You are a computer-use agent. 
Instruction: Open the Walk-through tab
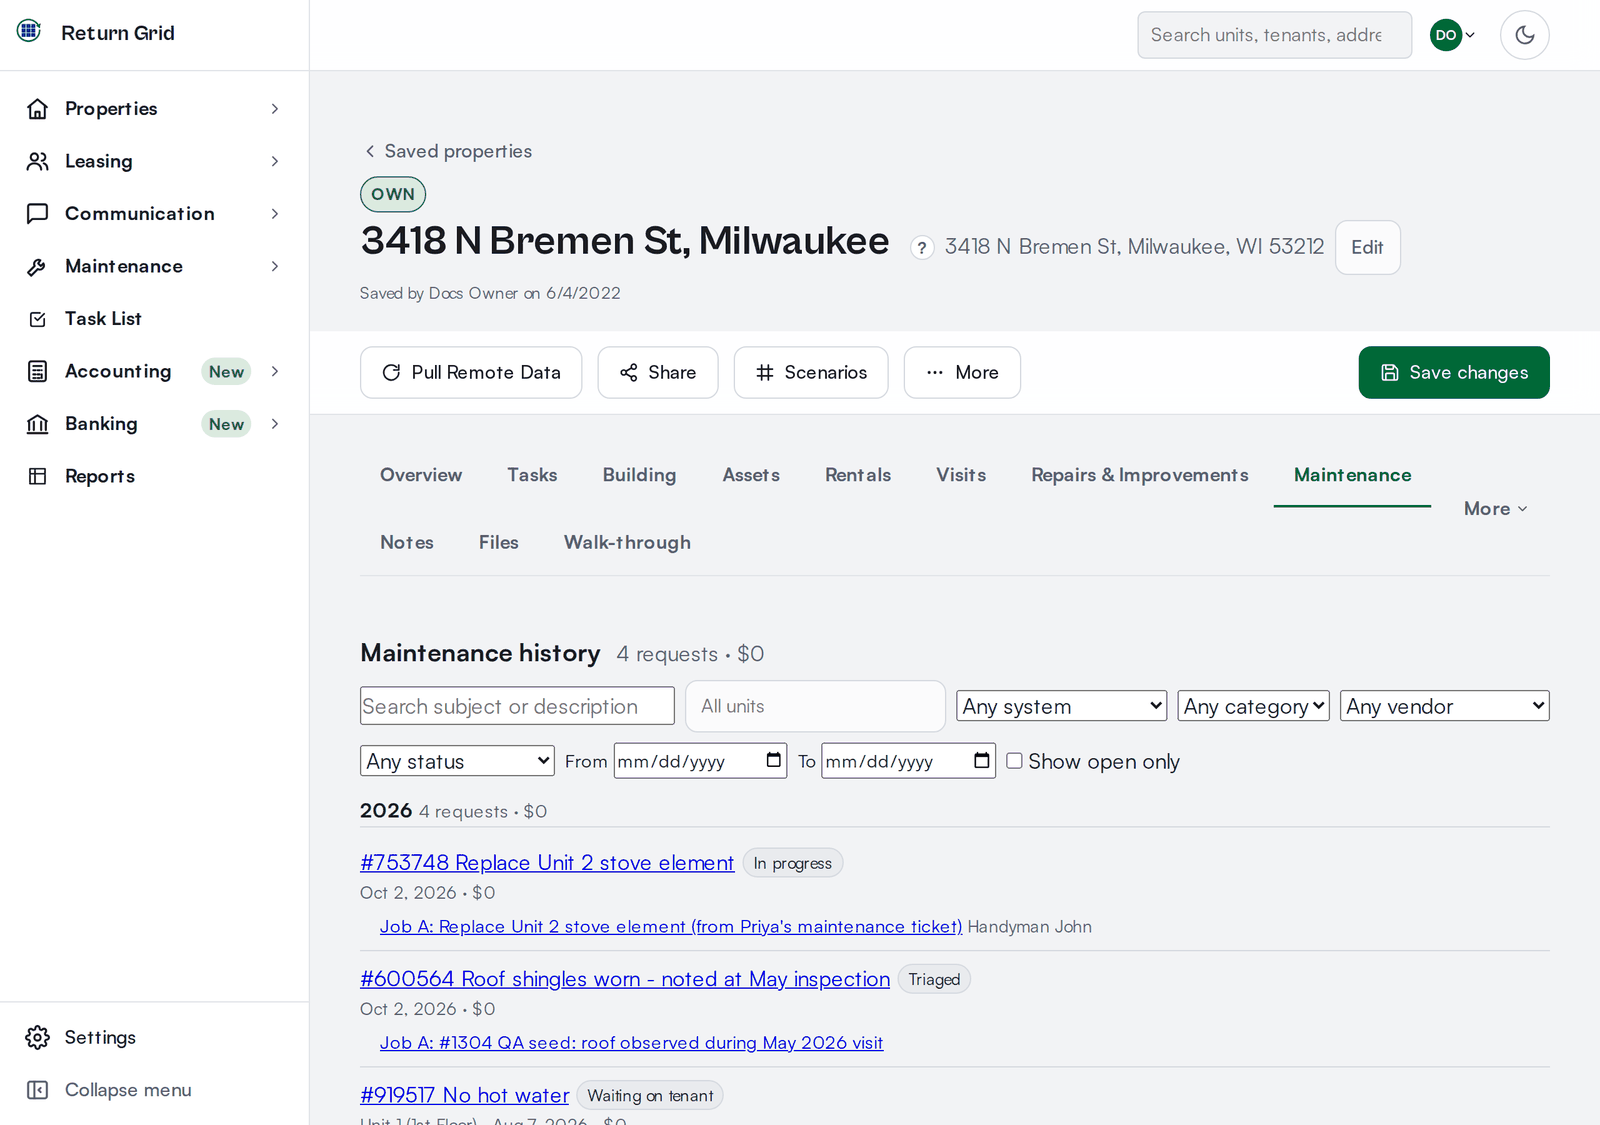pyautogui.click(x=627, y=542)
